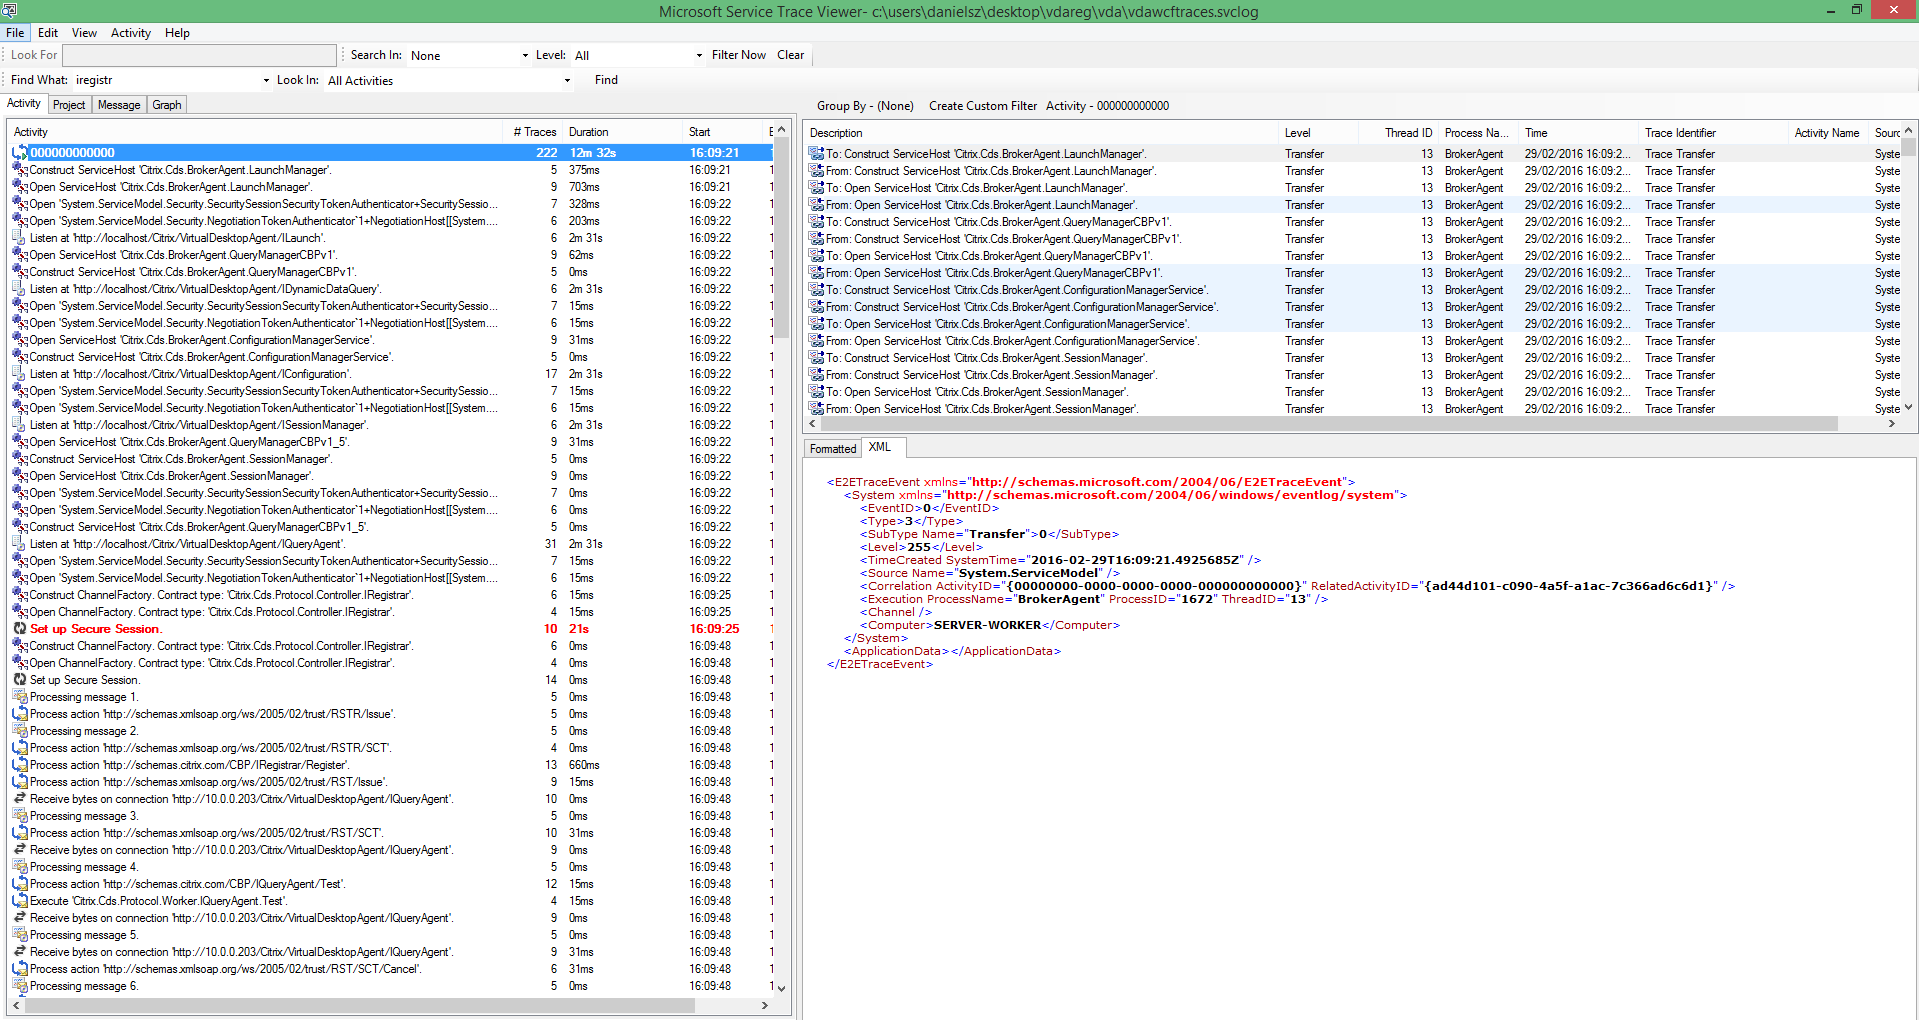The image size is (1919, 1020).
Task: Click the Filter Now button
Action: 739,55
